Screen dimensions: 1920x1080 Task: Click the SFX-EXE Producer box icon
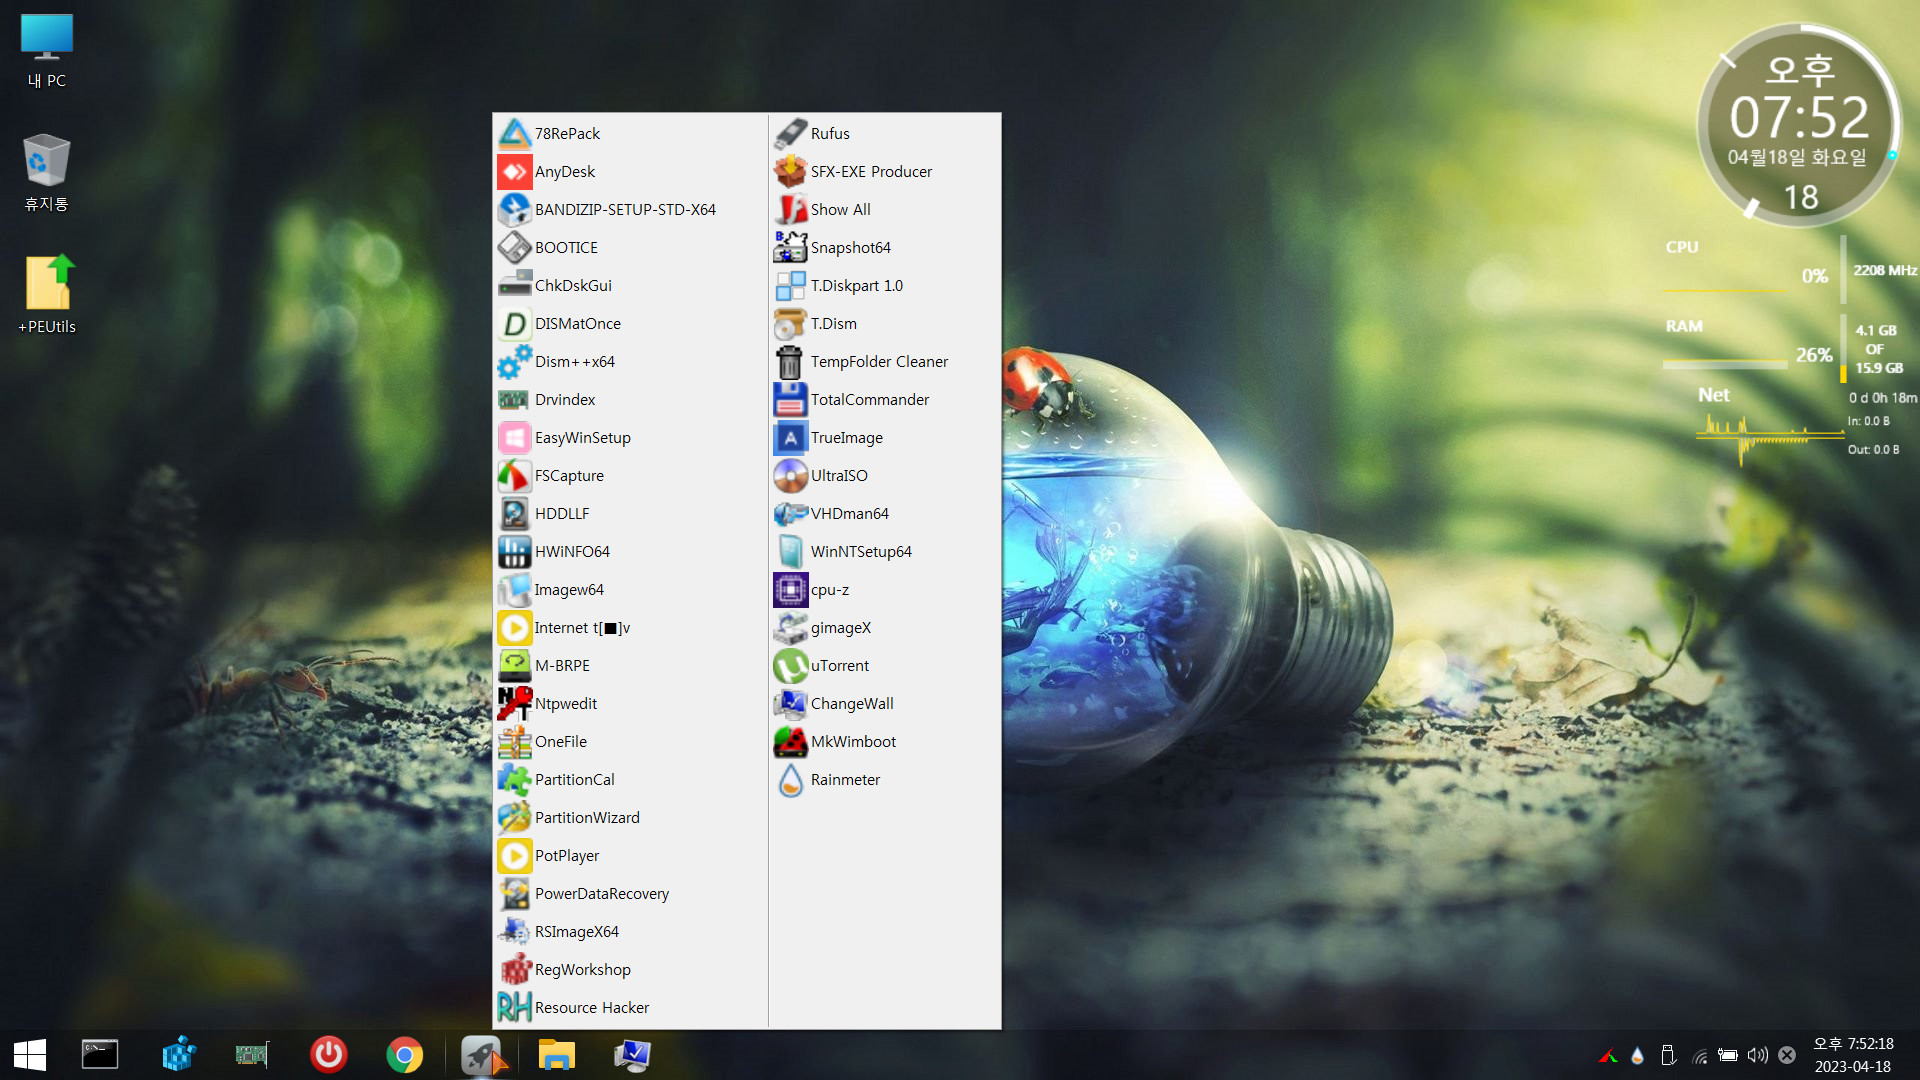click(790, 172)
